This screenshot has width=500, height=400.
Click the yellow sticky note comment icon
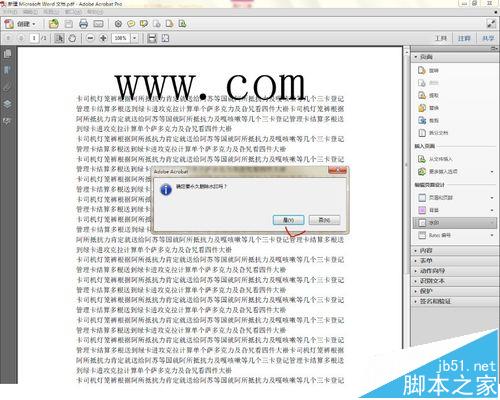[x=131, y=24]
